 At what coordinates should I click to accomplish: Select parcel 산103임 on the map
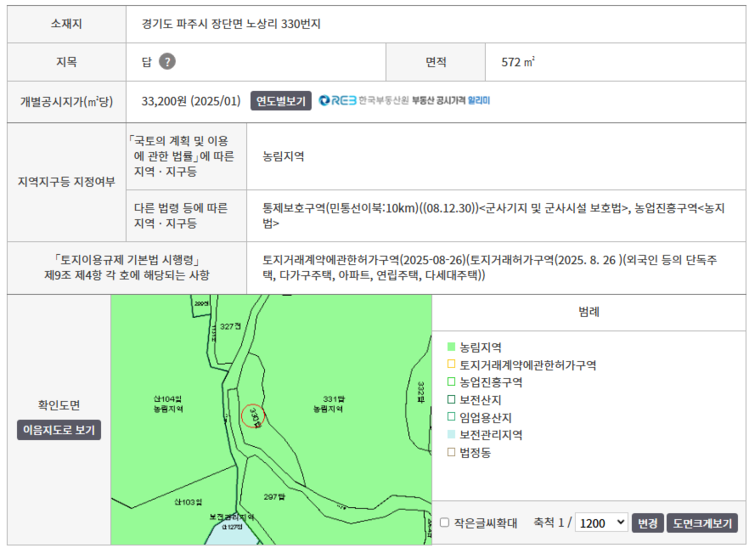click(x=188, y=502)
